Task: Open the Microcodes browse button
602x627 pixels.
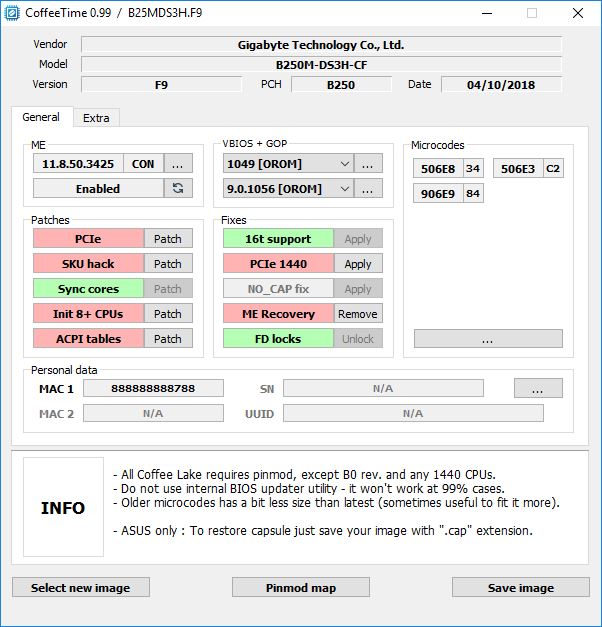Action: (x=488, y=339)
